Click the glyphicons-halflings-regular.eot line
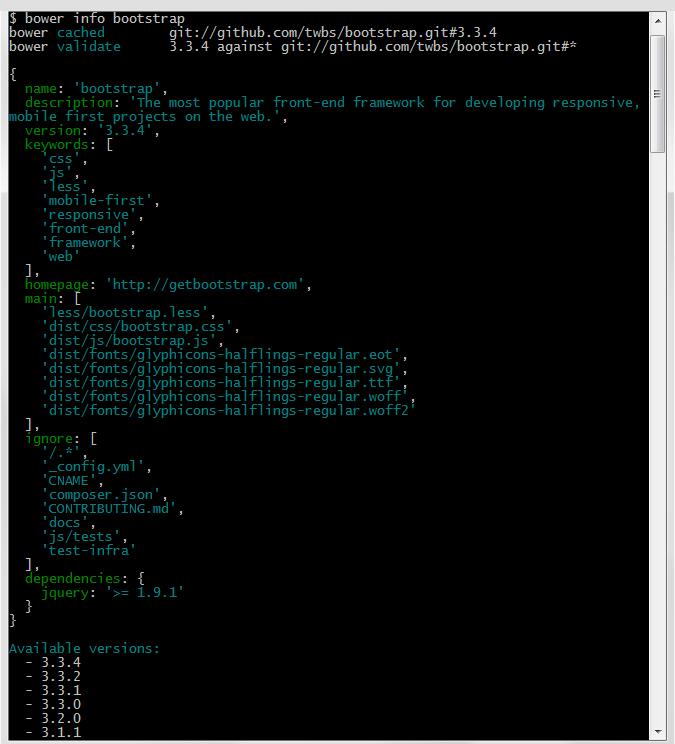Image resolution: width=675 pixels, height=744 pixels. [221, 354]
